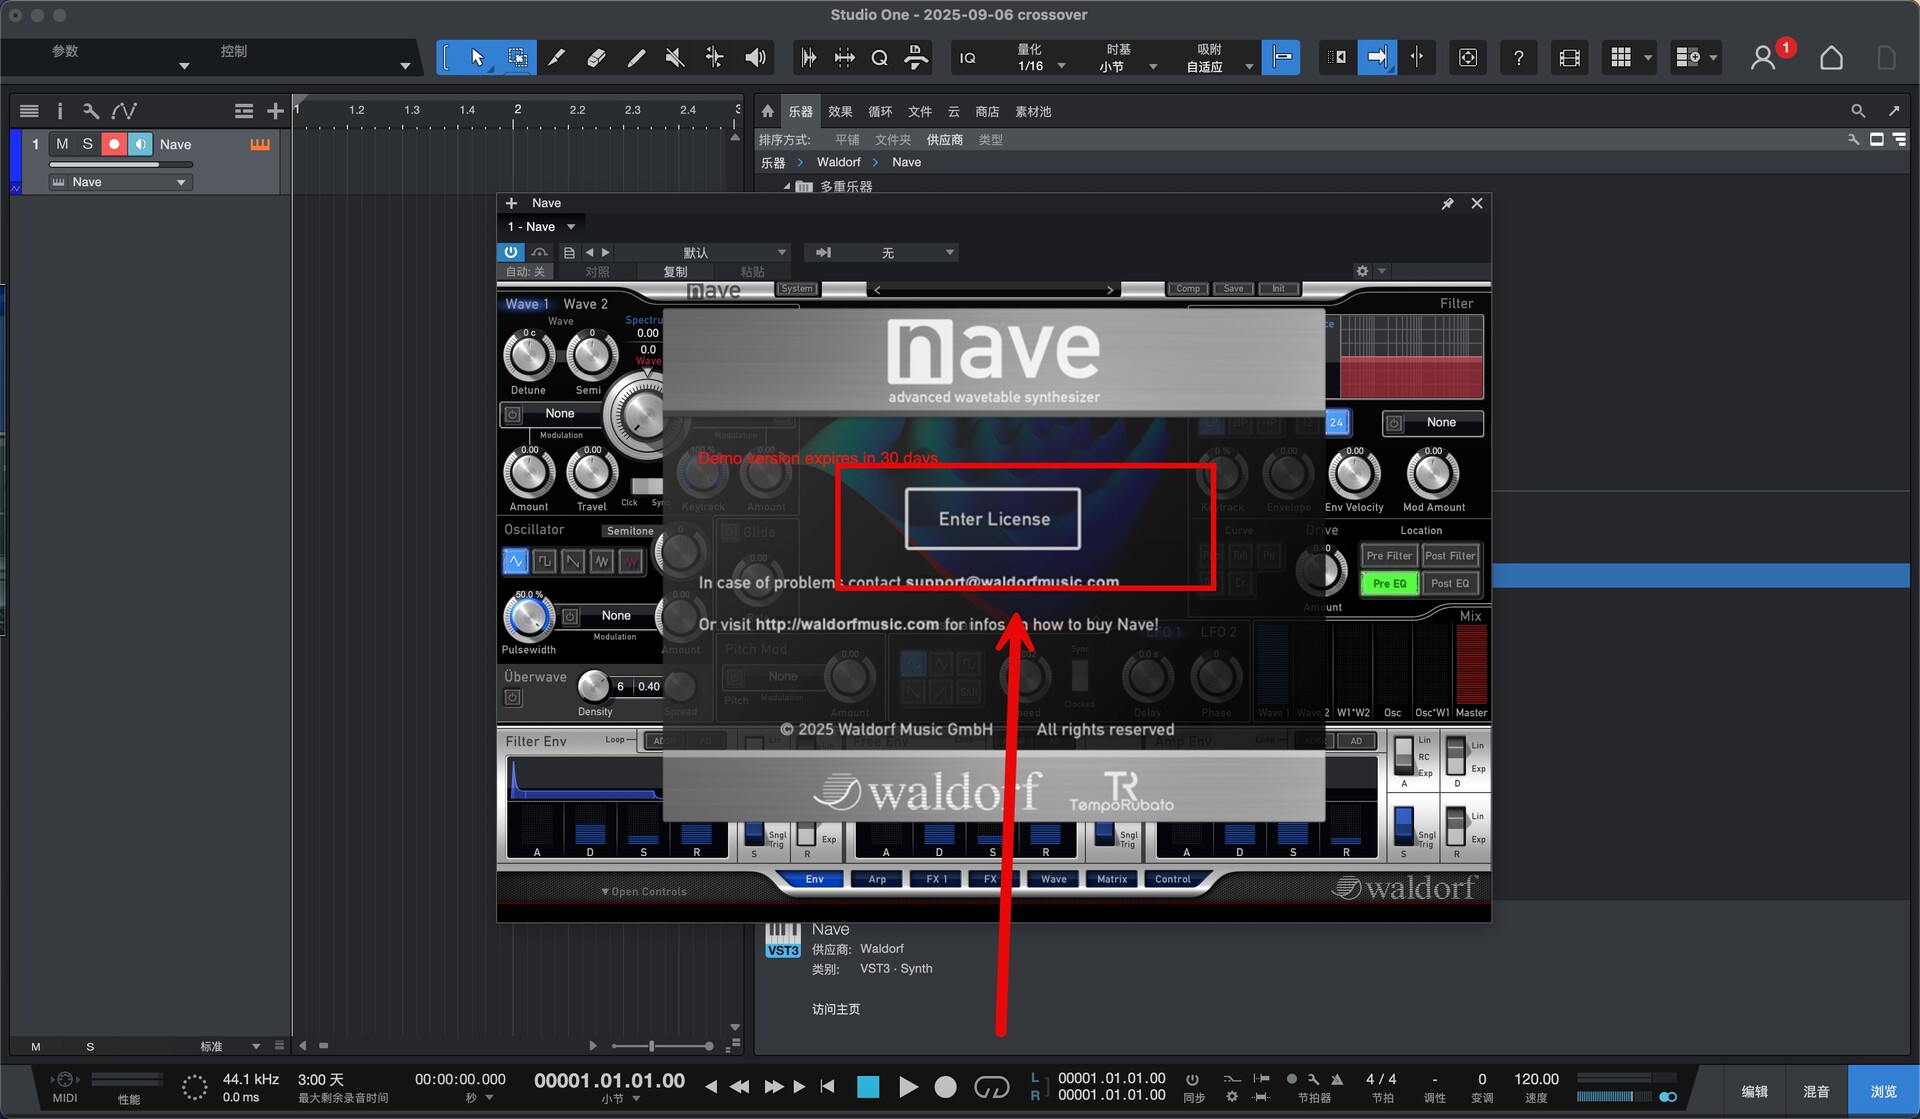This screenshot has width=1920, height=1119.
Task: Open the Control page tab
Action: 1172,879
